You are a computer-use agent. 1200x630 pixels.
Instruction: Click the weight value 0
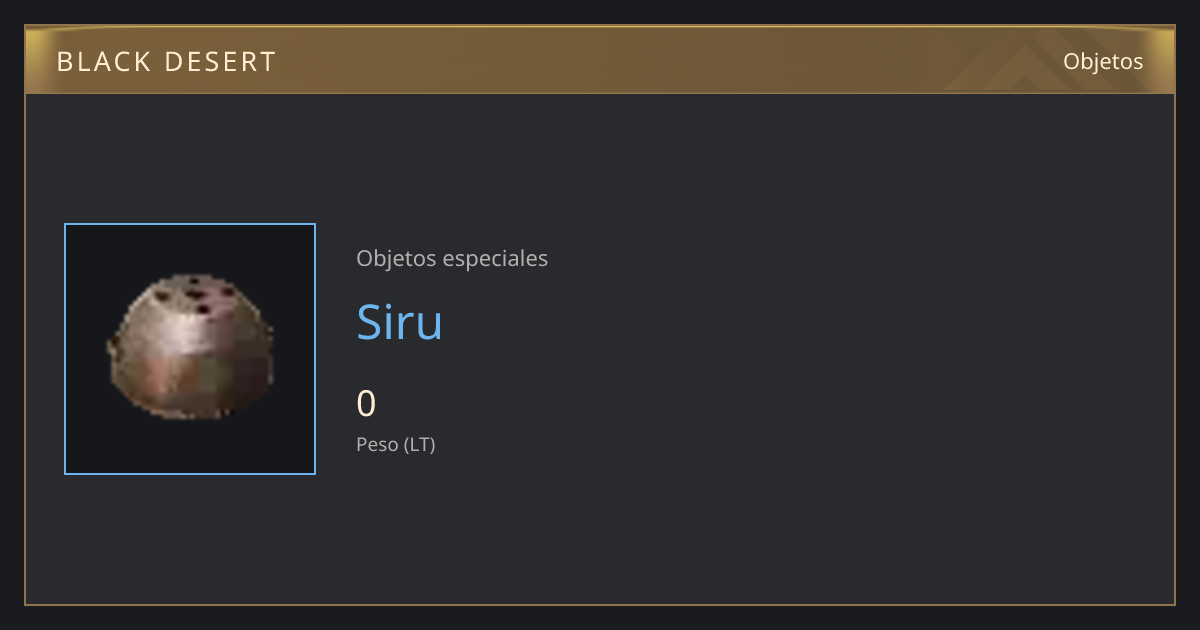coord(366,403)
